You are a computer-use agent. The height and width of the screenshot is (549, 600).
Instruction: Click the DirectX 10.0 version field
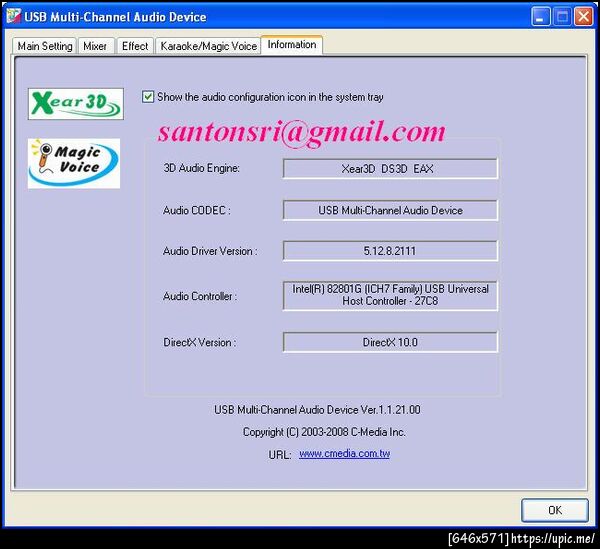point(390,342)
